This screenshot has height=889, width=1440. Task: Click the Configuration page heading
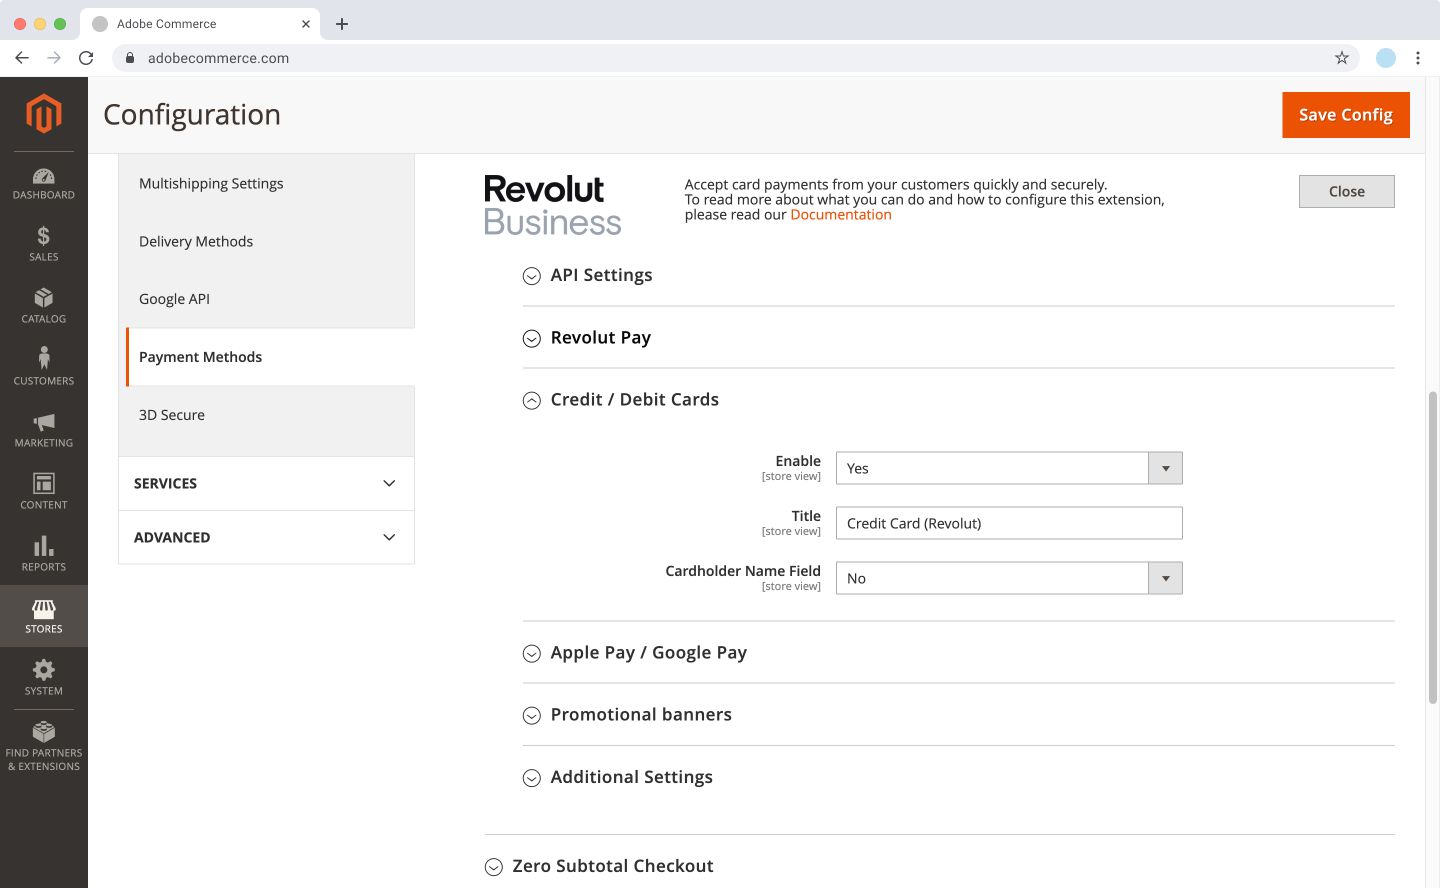coord(192,115)
